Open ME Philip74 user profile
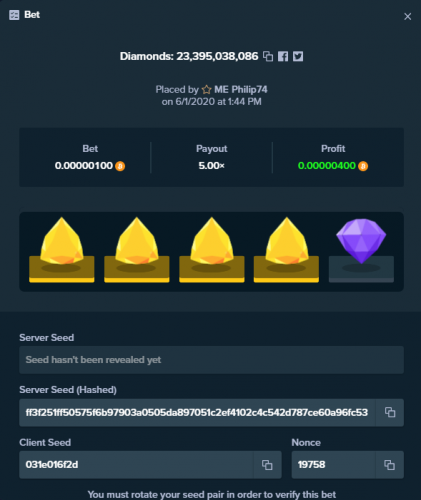The width and height of the screenshot is (421, 500). point(241,89)
